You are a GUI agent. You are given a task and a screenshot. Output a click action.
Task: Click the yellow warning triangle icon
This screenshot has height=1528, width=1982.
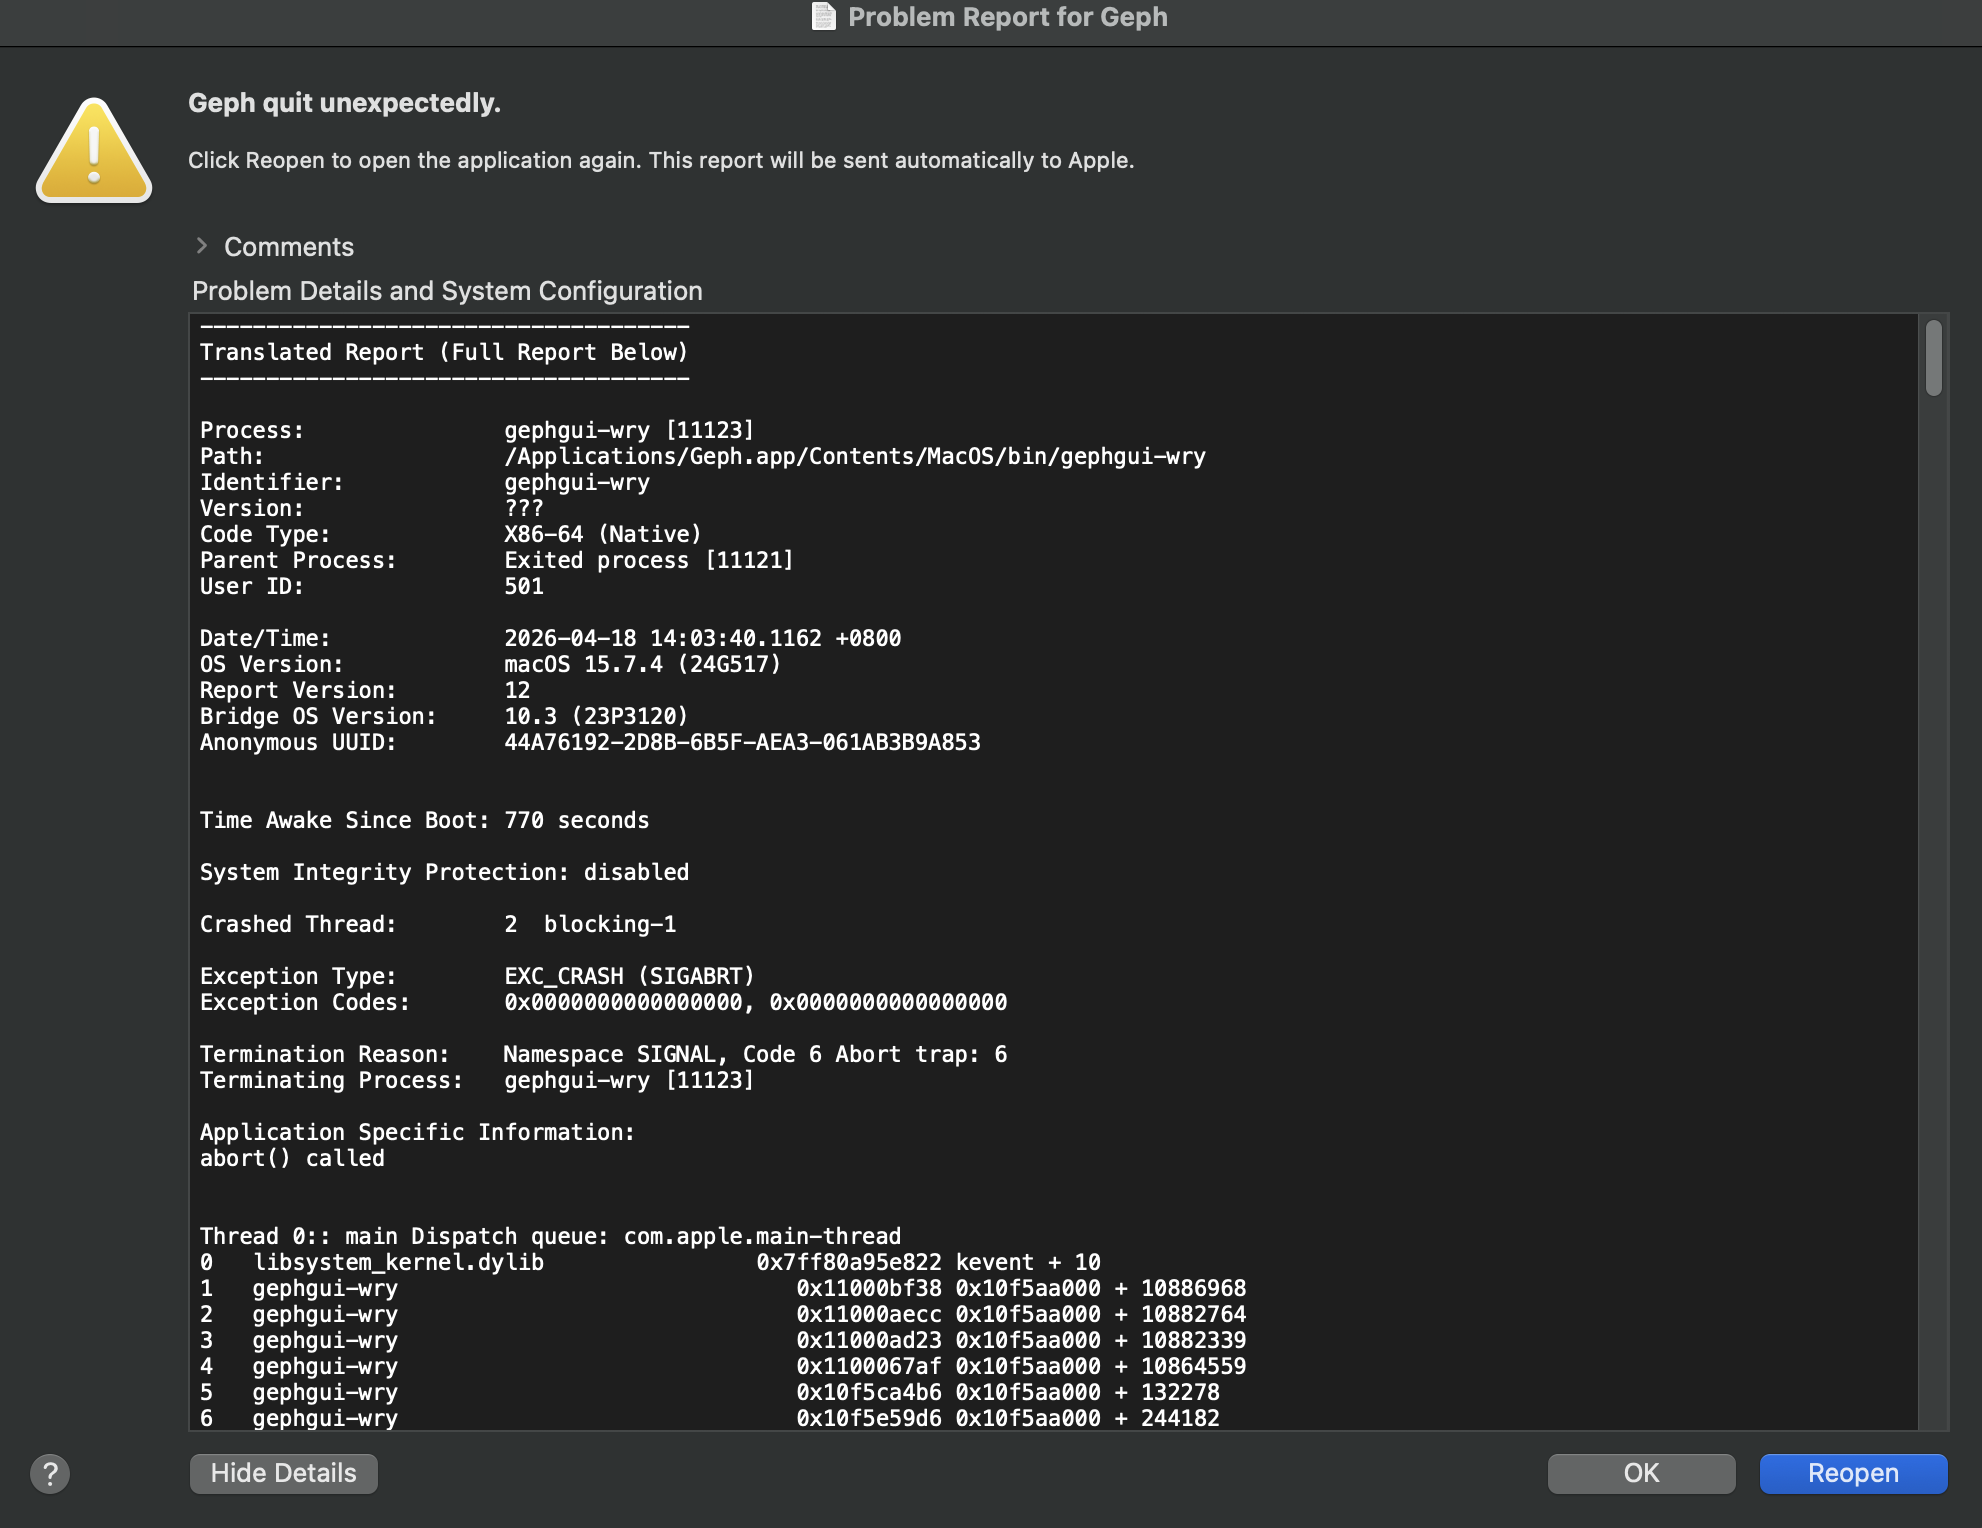pos(94,151)
